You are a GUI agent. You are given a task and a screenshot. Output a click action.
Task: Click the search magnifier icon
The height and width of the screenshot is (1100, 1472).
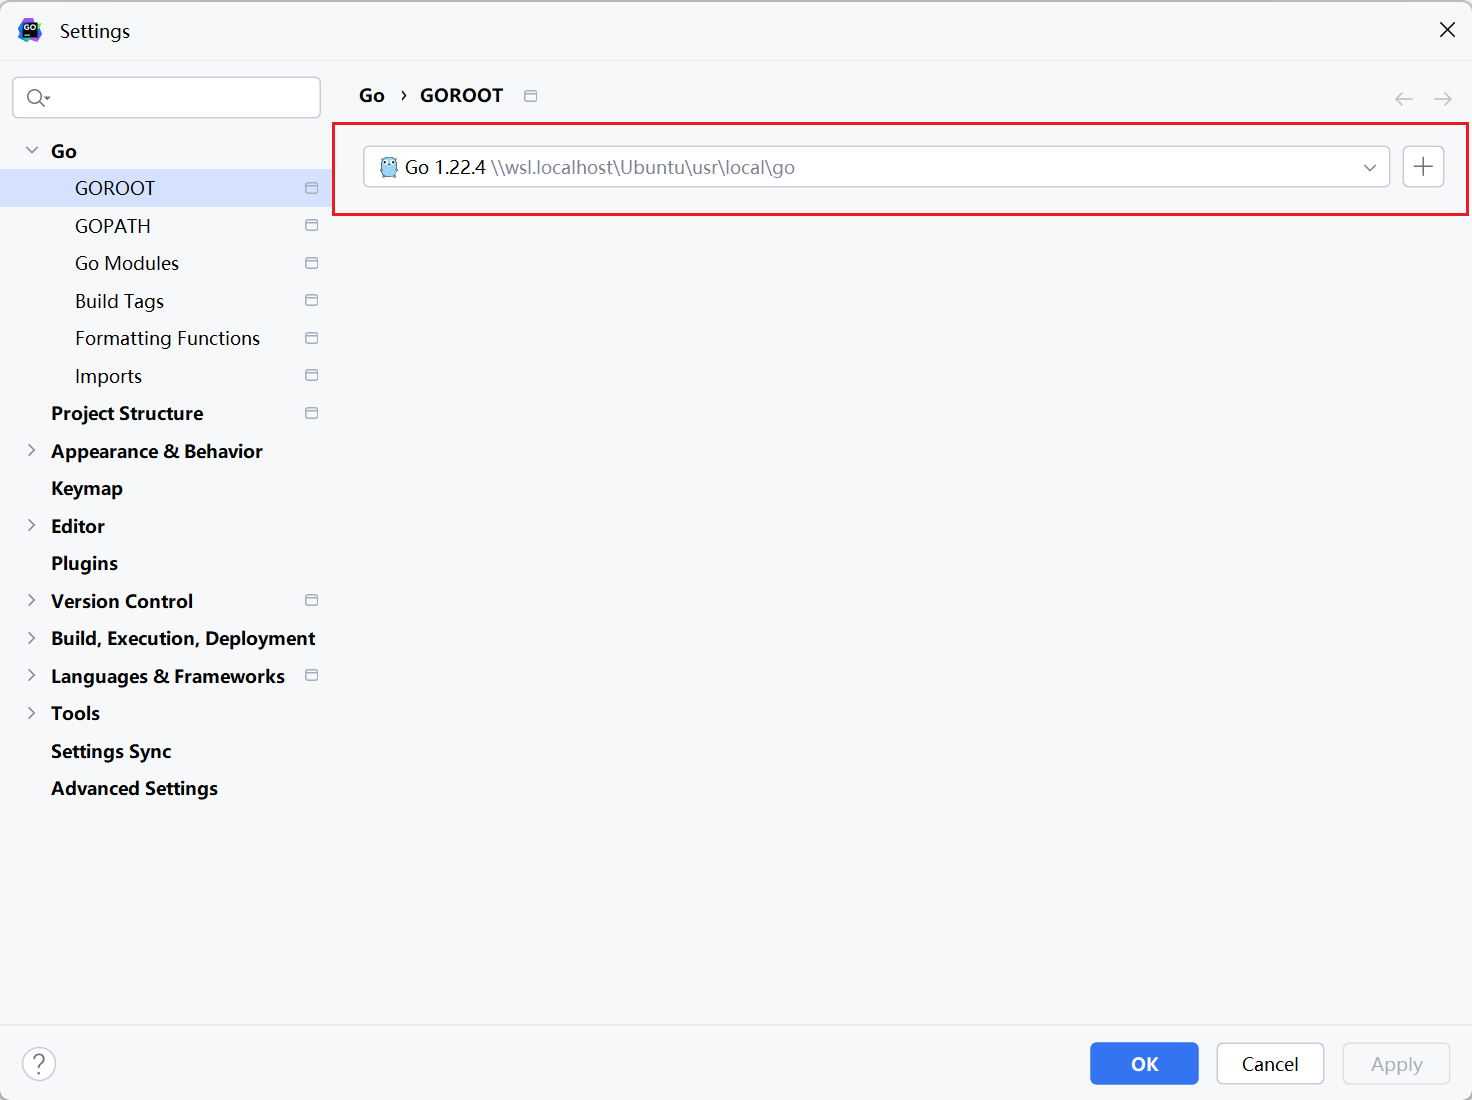click(x=37, y=97)
